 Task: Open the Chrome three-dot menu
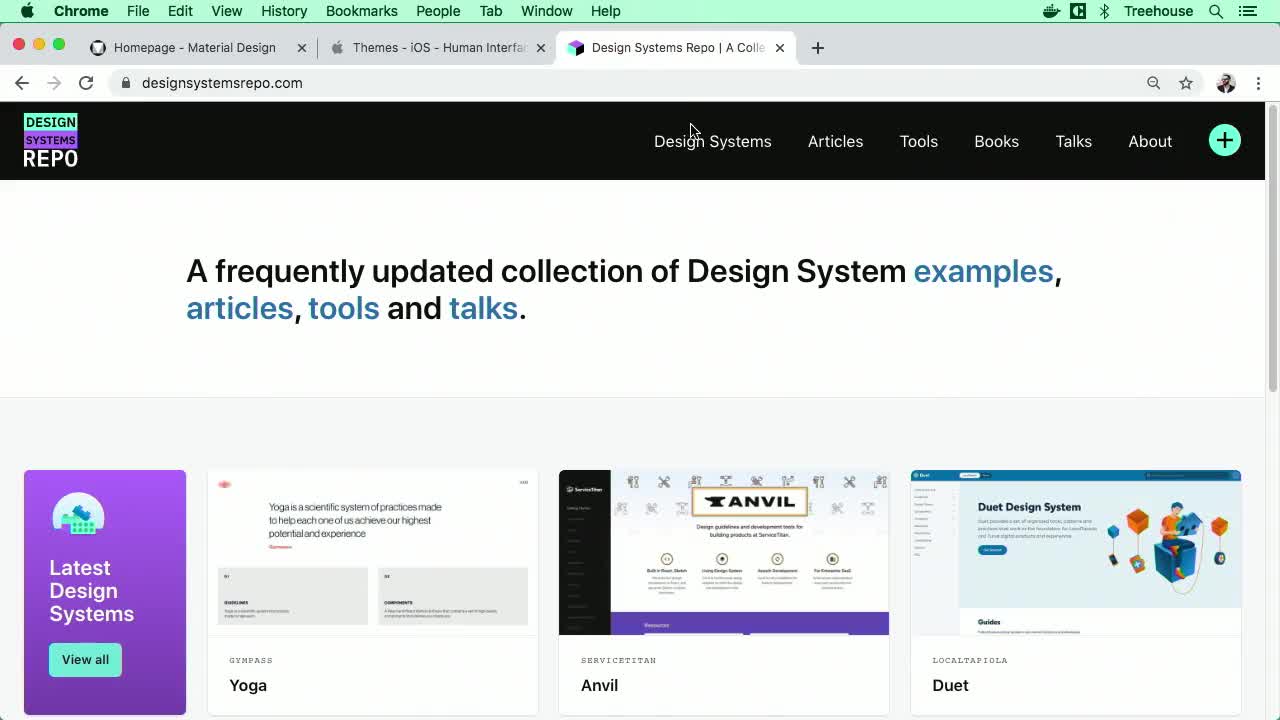pos(1258,83)
